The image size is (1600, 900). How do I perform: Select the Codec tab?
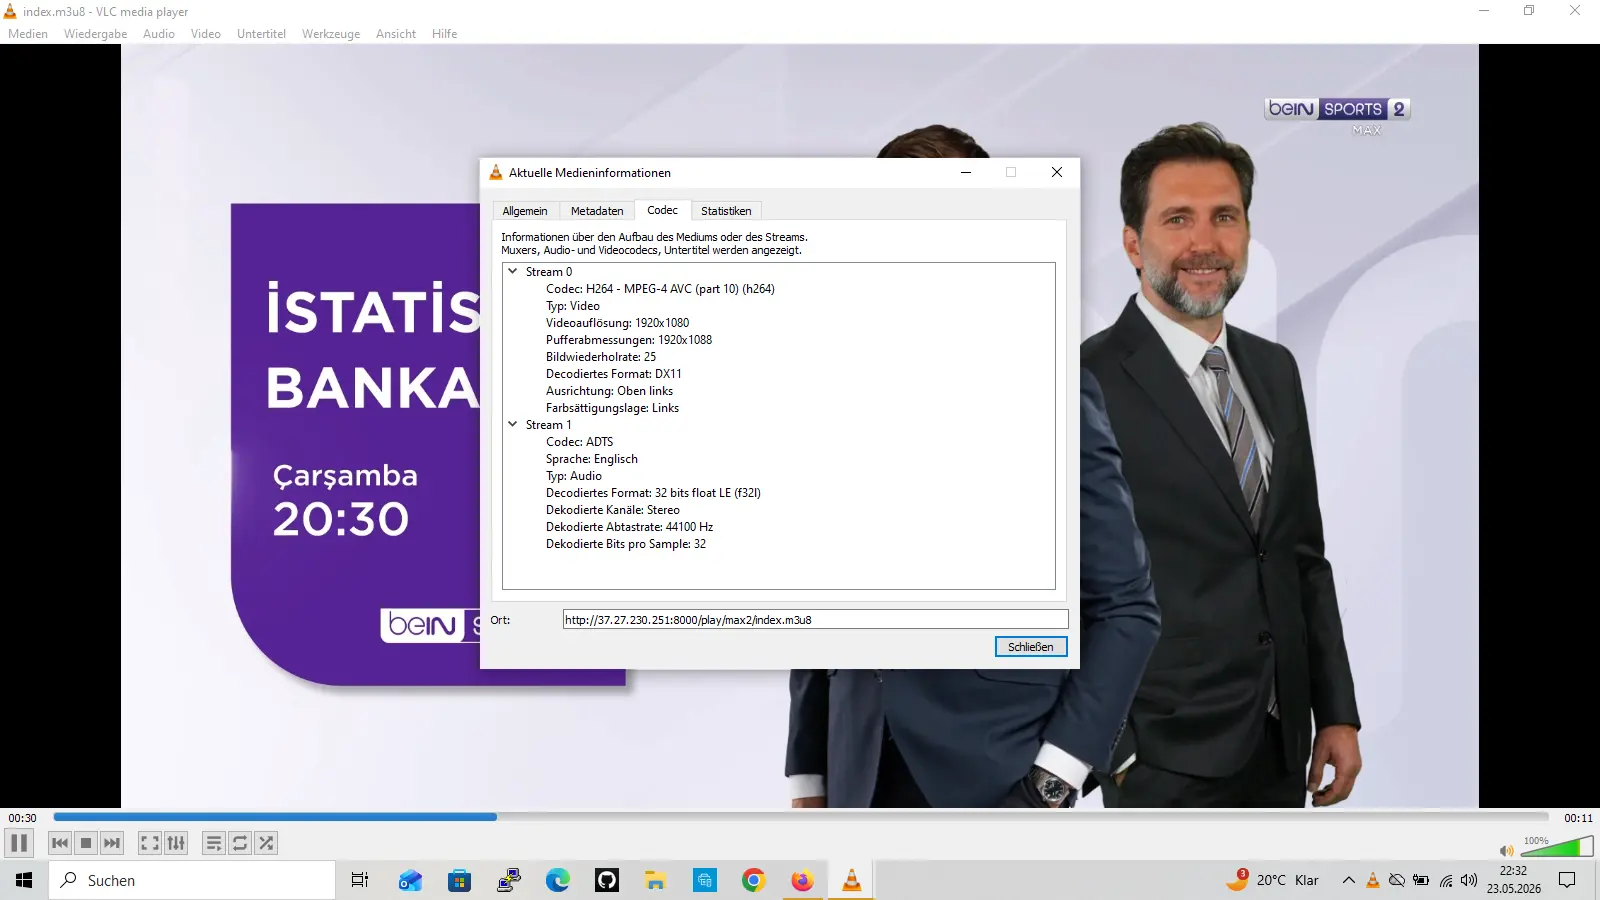coord(662,210)
